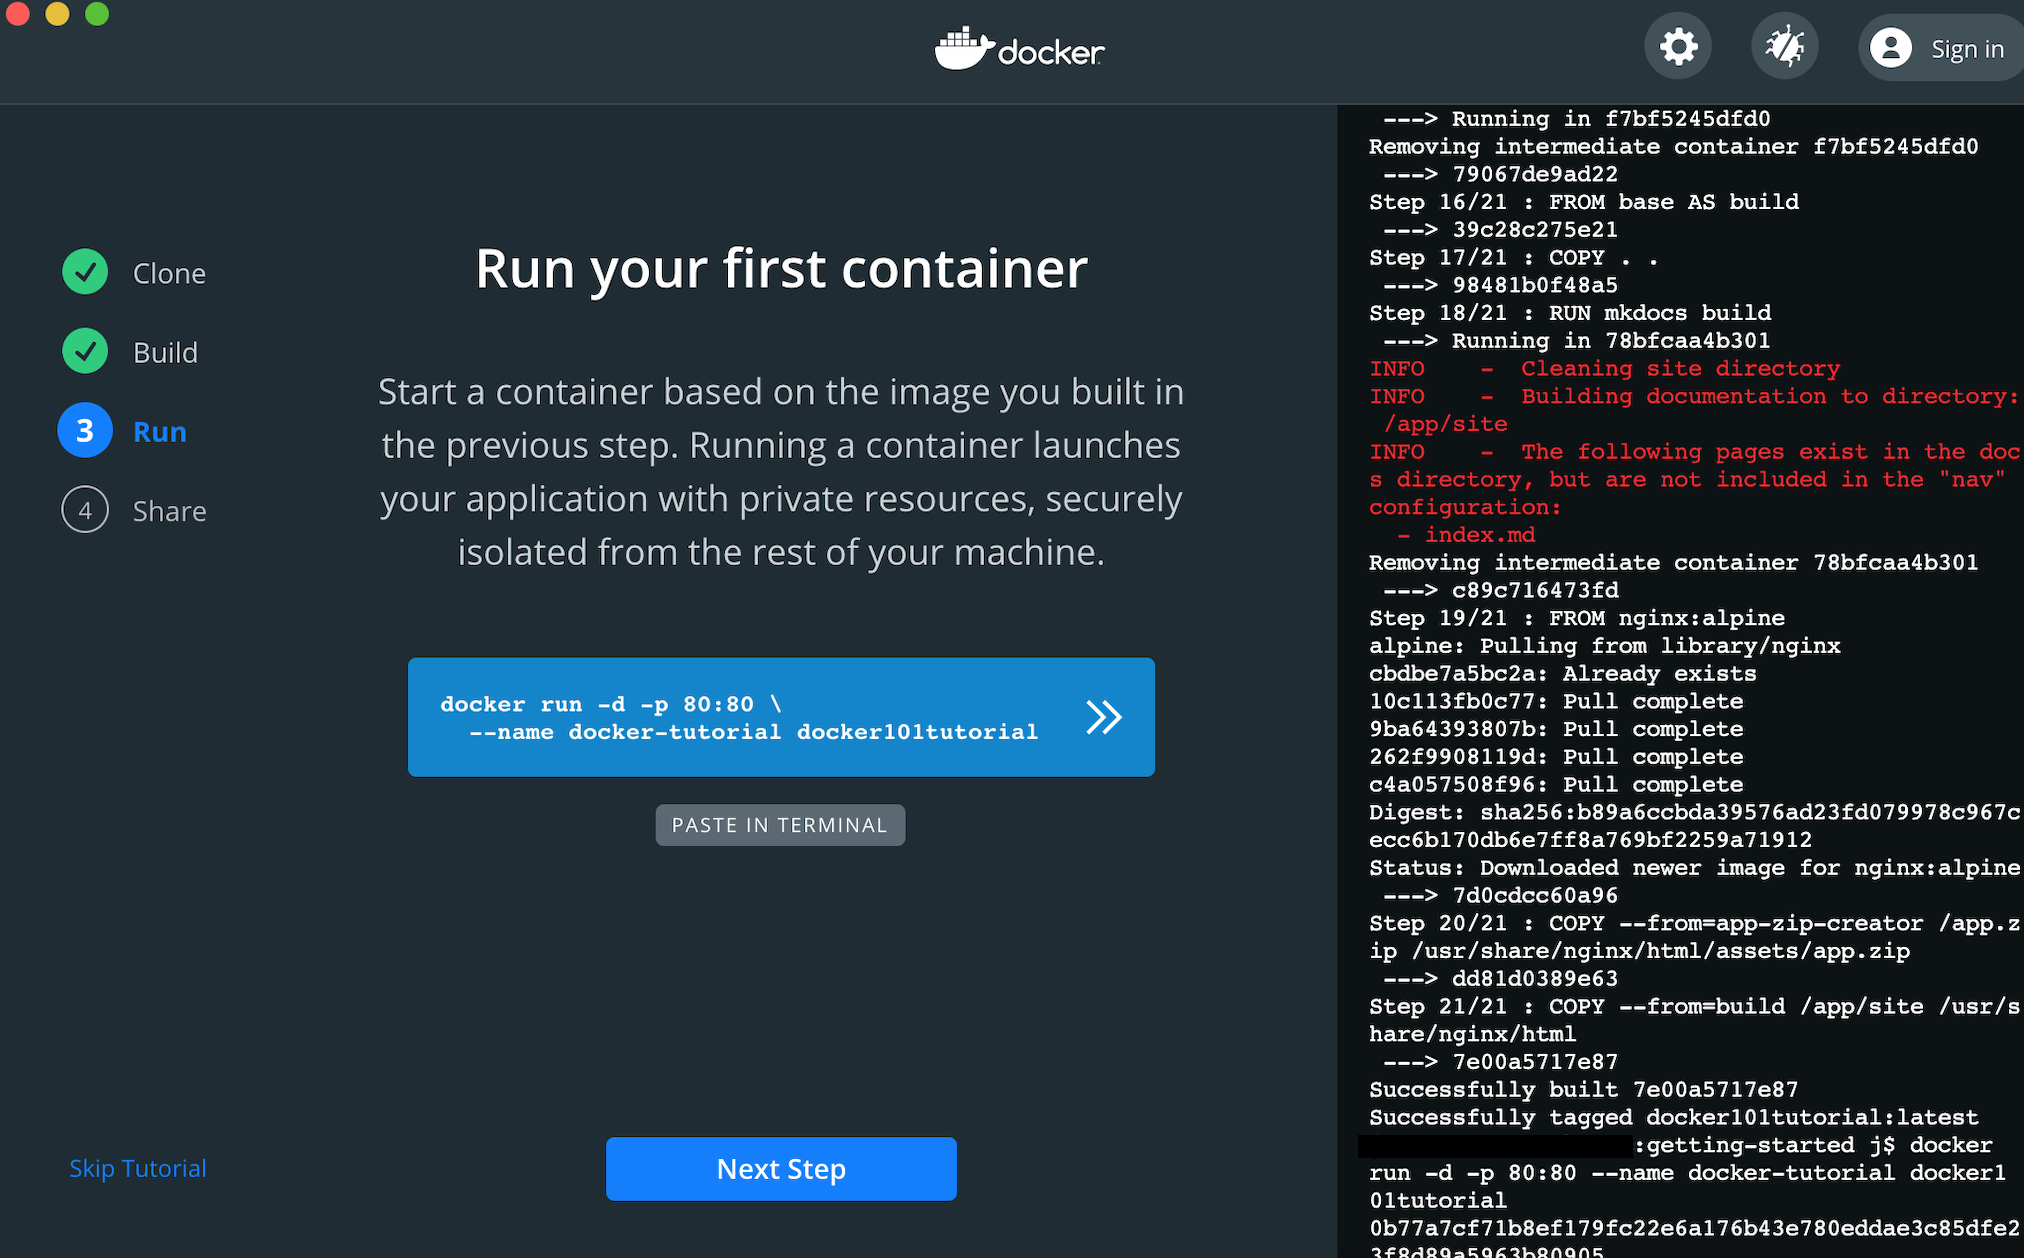
Task: Open the Settings gear icon
Action: click(1678, 47)
